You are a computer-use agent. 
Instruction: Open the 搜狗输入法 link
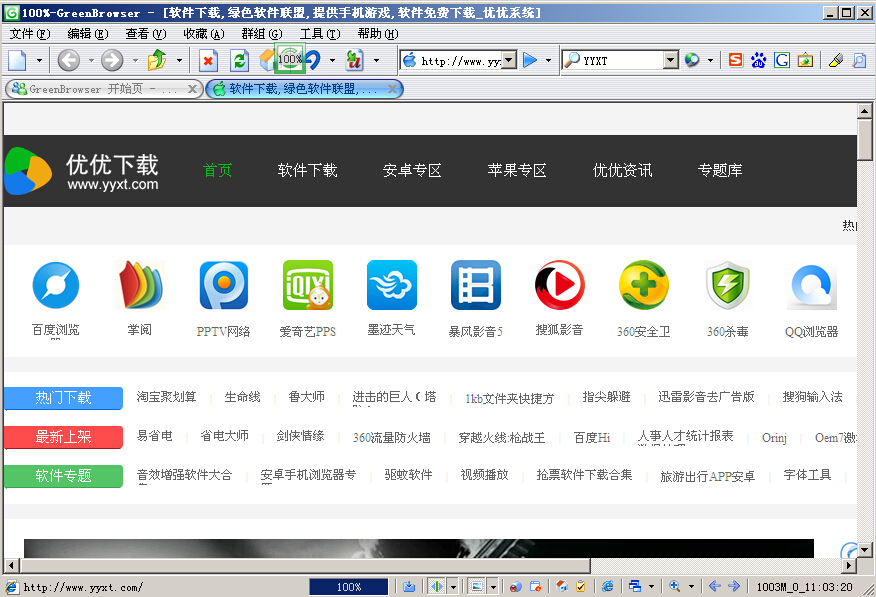click(812, 397)
